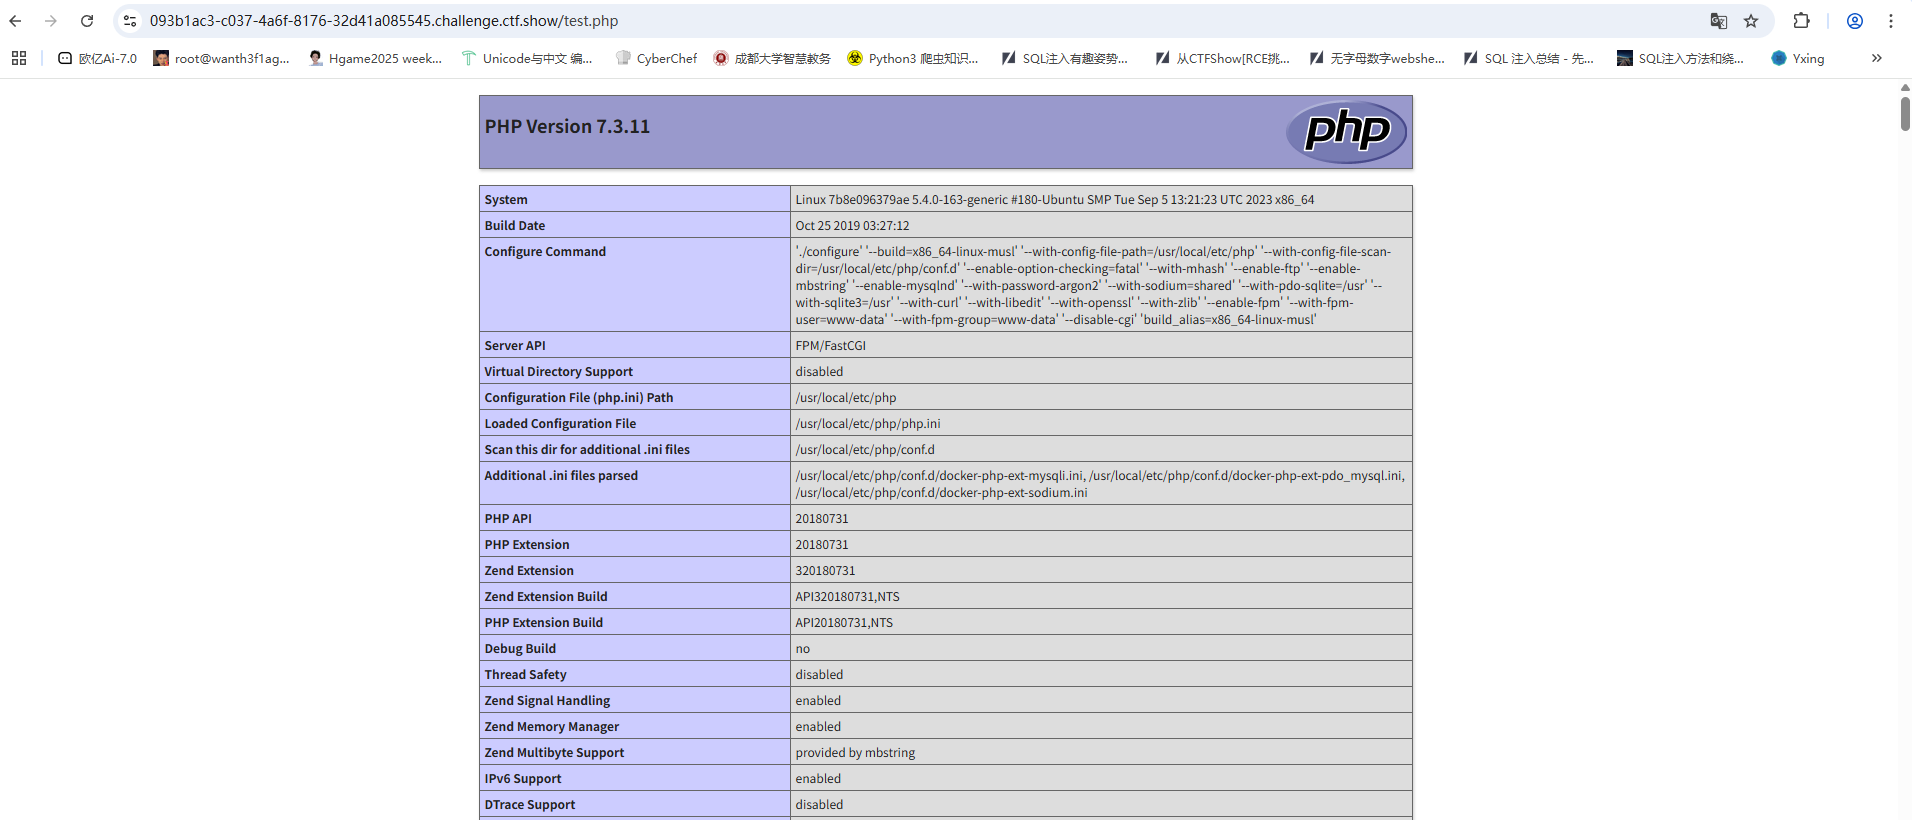The width and height of the screenshot is (1912, 820).
Task: Open the Hgame2025 week bookmark
Action: [x=375, y=59]
